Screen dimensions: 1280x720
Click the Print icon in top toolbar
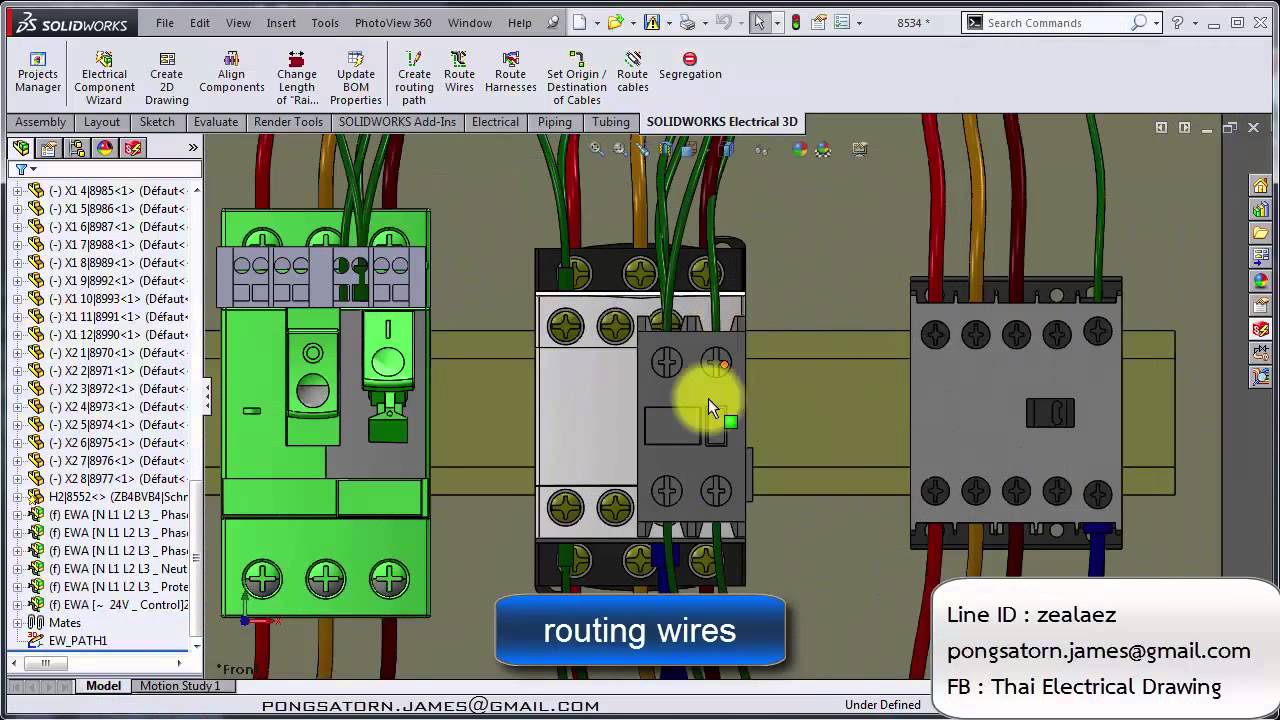[687, 22]
